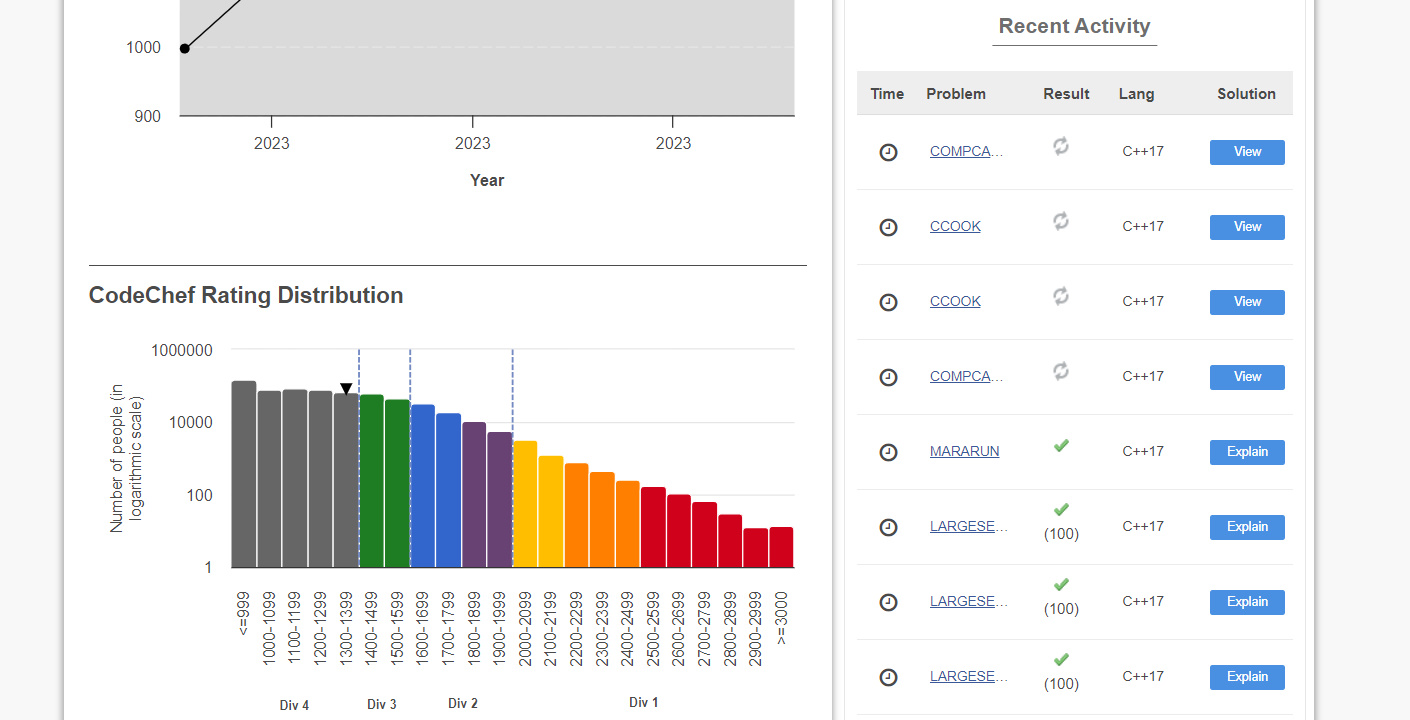Open the first CCOOK problem link
The width and height of the screenshot is (1410, 720).
point(955,226)
